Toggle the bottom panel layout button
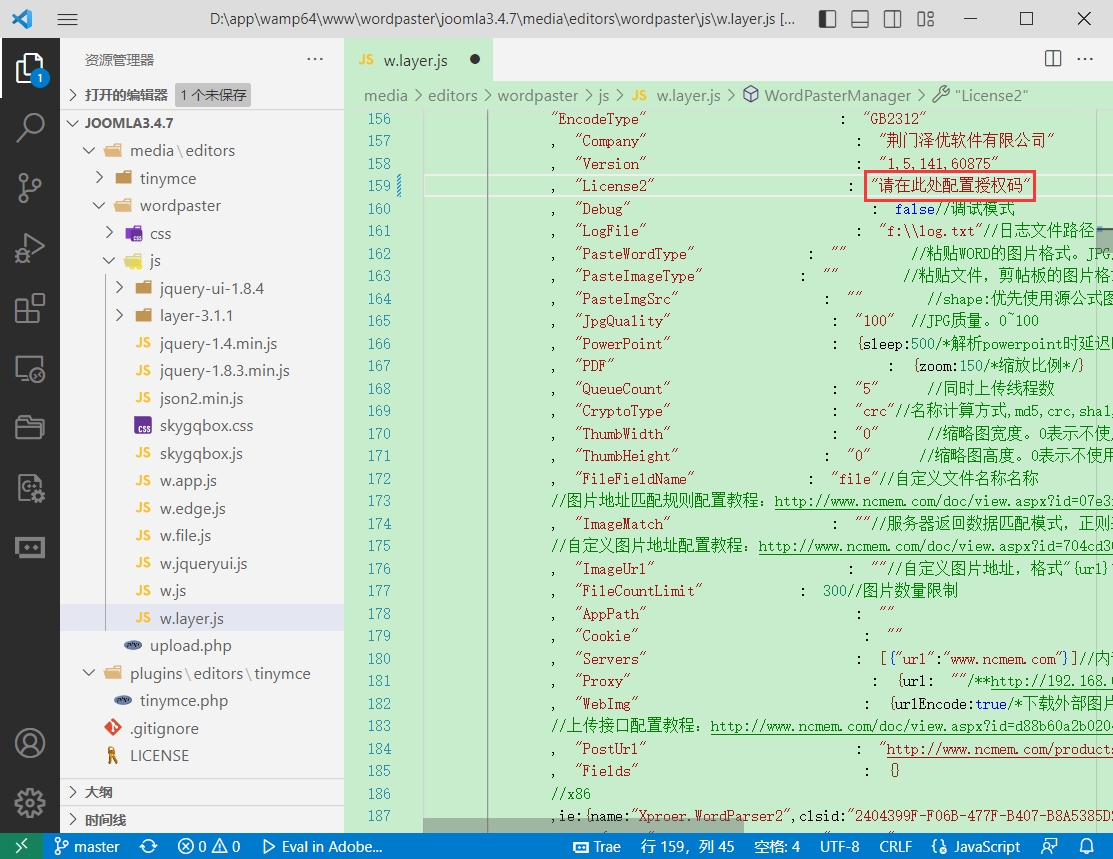Viewport: 1113px width, 859px height. pos(860,19)
